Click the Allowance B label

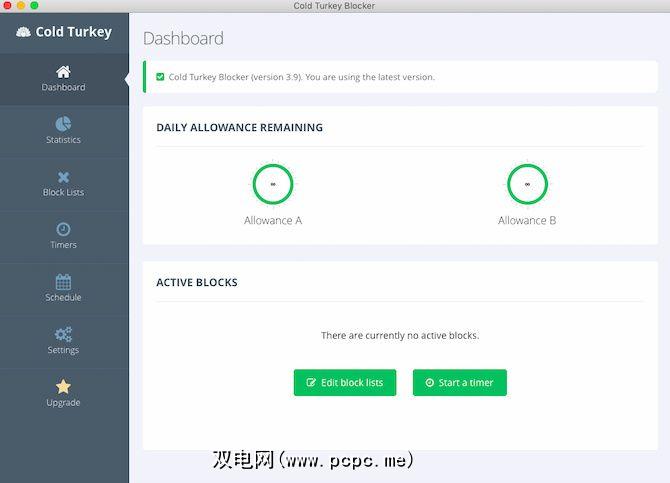(527, 221)
